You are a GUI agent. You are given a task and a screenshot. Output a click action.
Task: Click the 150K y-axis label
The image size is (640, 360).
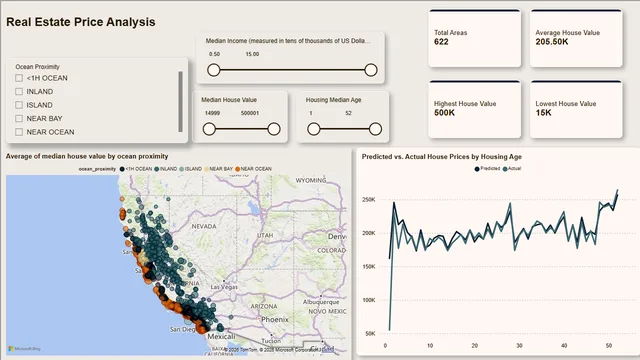pos(369,267)
